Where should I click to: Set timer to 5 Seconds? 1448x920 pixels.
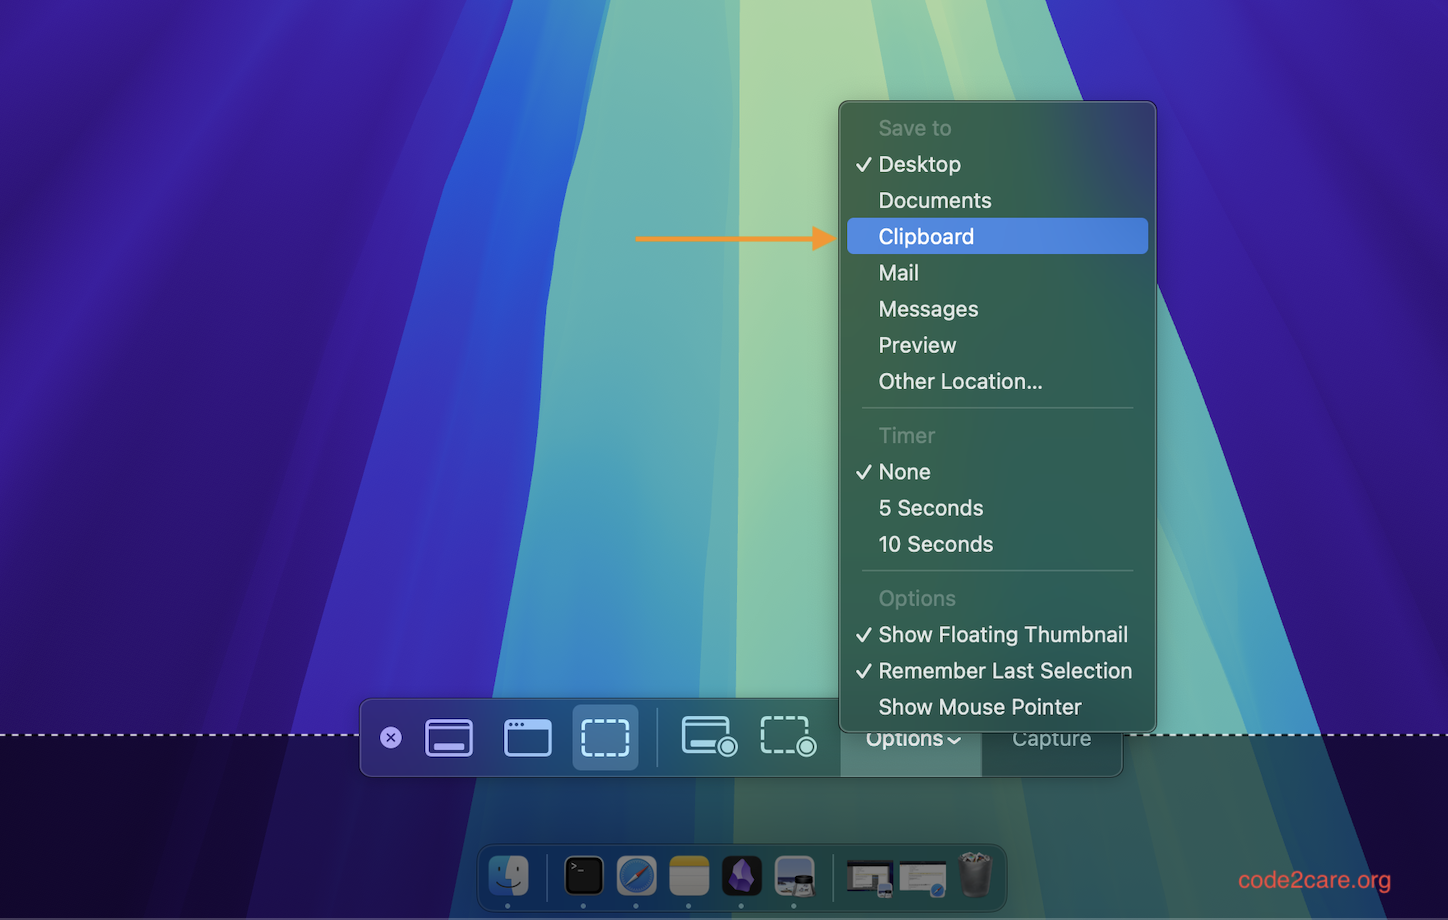coord(930,508)
